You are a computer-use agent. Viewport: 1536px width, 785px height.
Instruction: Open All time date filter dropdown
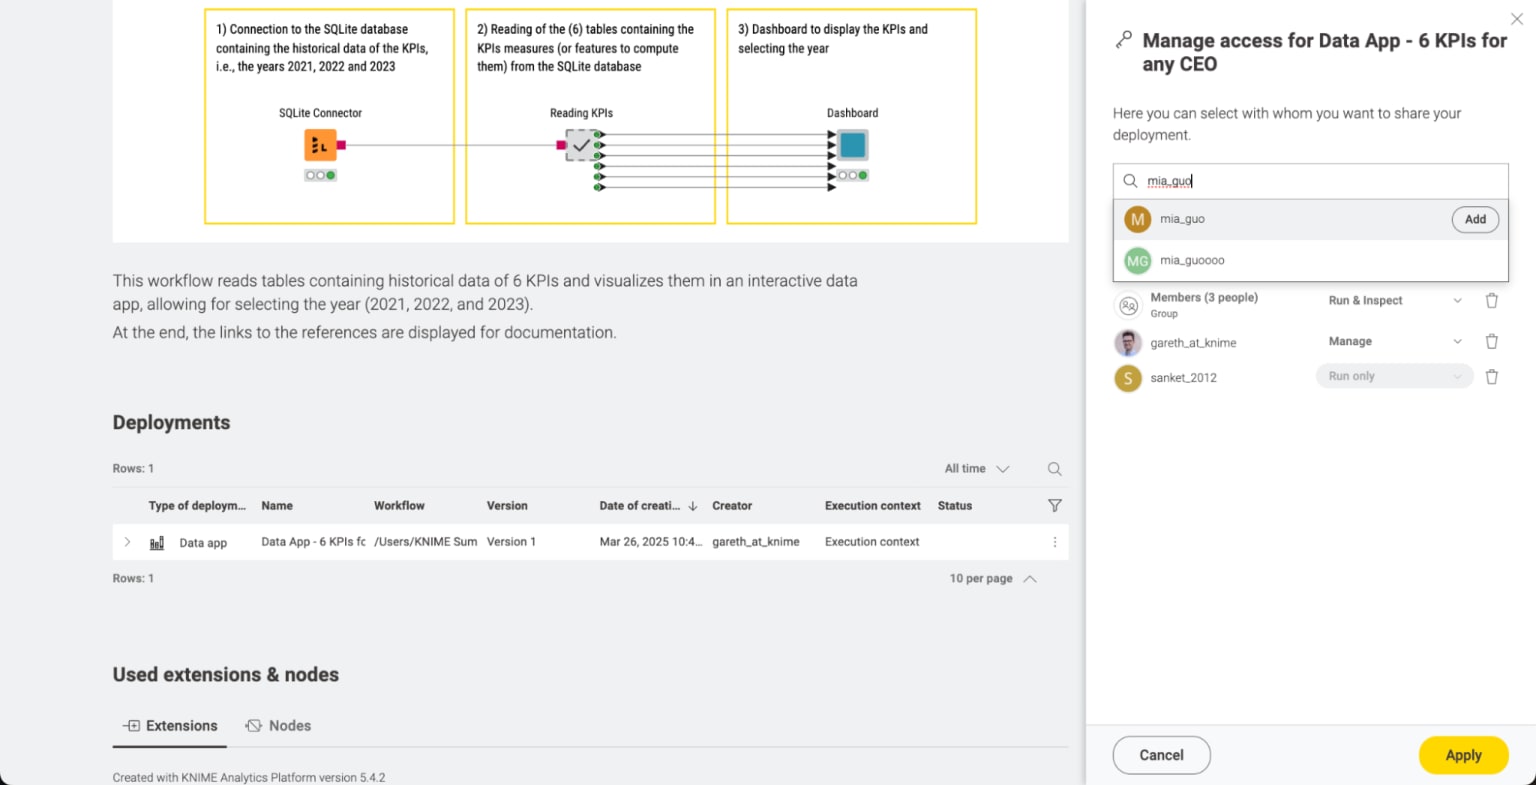(x=977, y=469)
